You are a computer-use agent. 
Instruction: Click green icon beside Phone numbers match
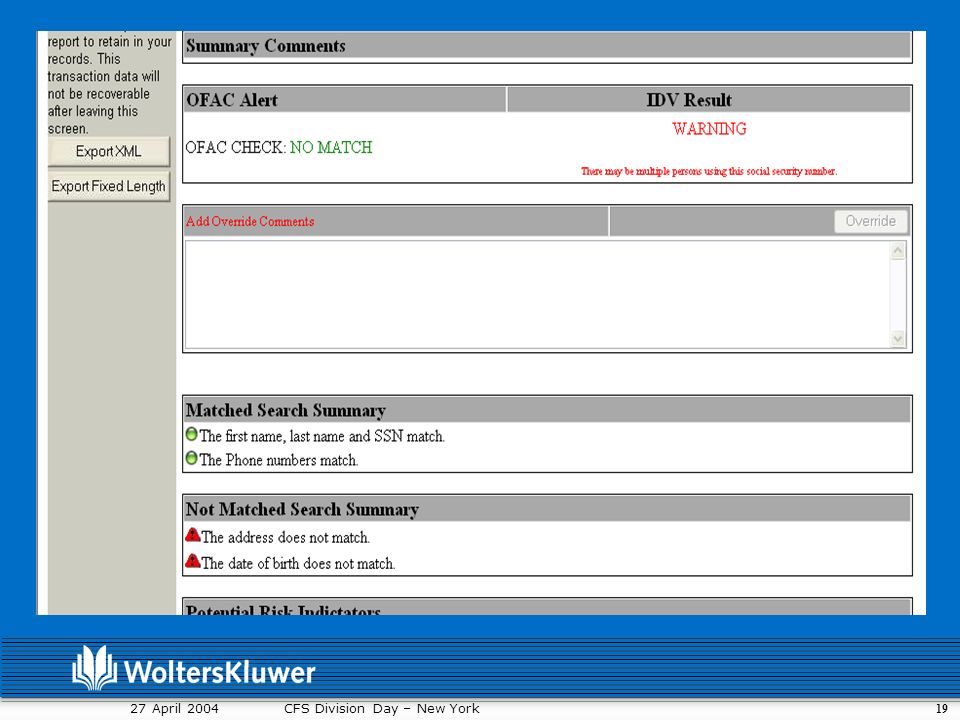(192, 458)
